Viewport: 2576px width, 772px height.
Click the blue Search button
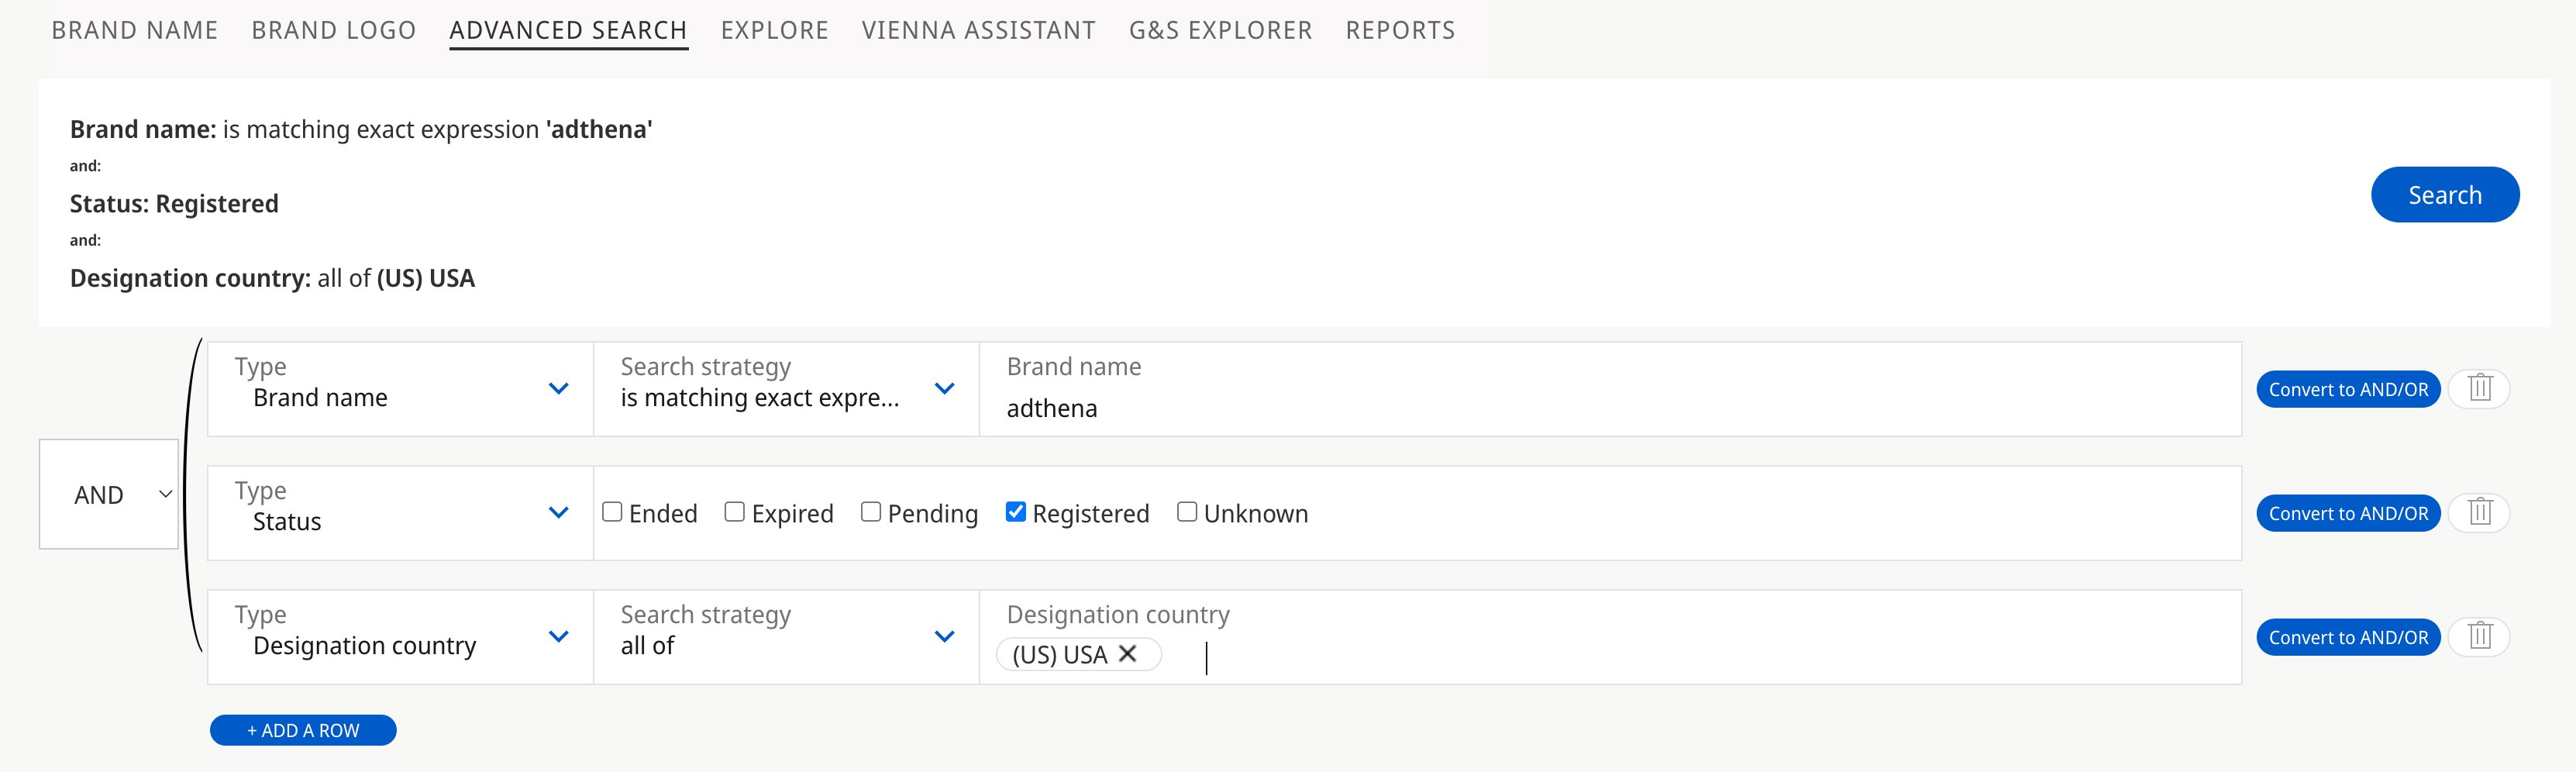tap(2444, 195)
